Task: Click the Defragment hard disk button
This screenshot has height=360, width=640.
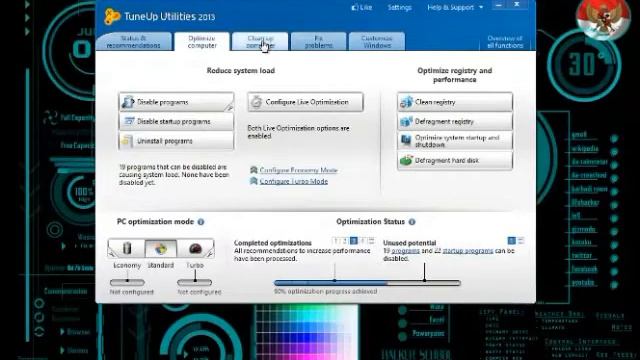Action: [x=455, y=161]
